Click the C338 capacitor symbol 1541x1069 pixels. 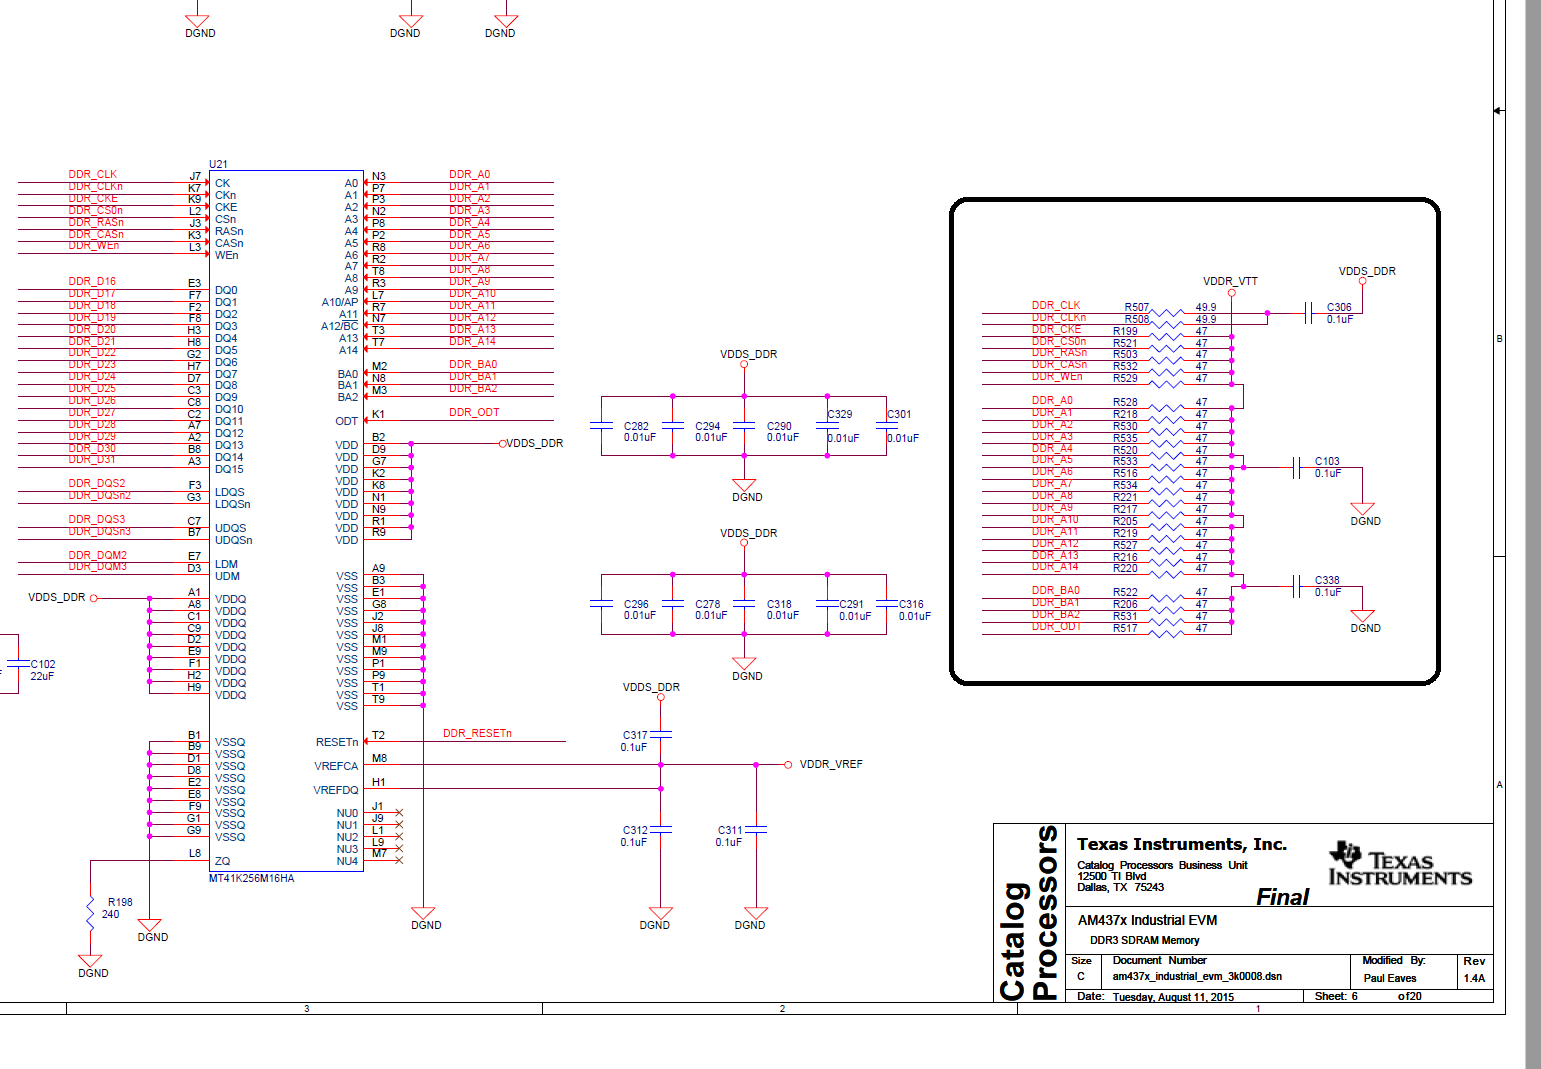pyautogui.click(x=1296, y=586)
